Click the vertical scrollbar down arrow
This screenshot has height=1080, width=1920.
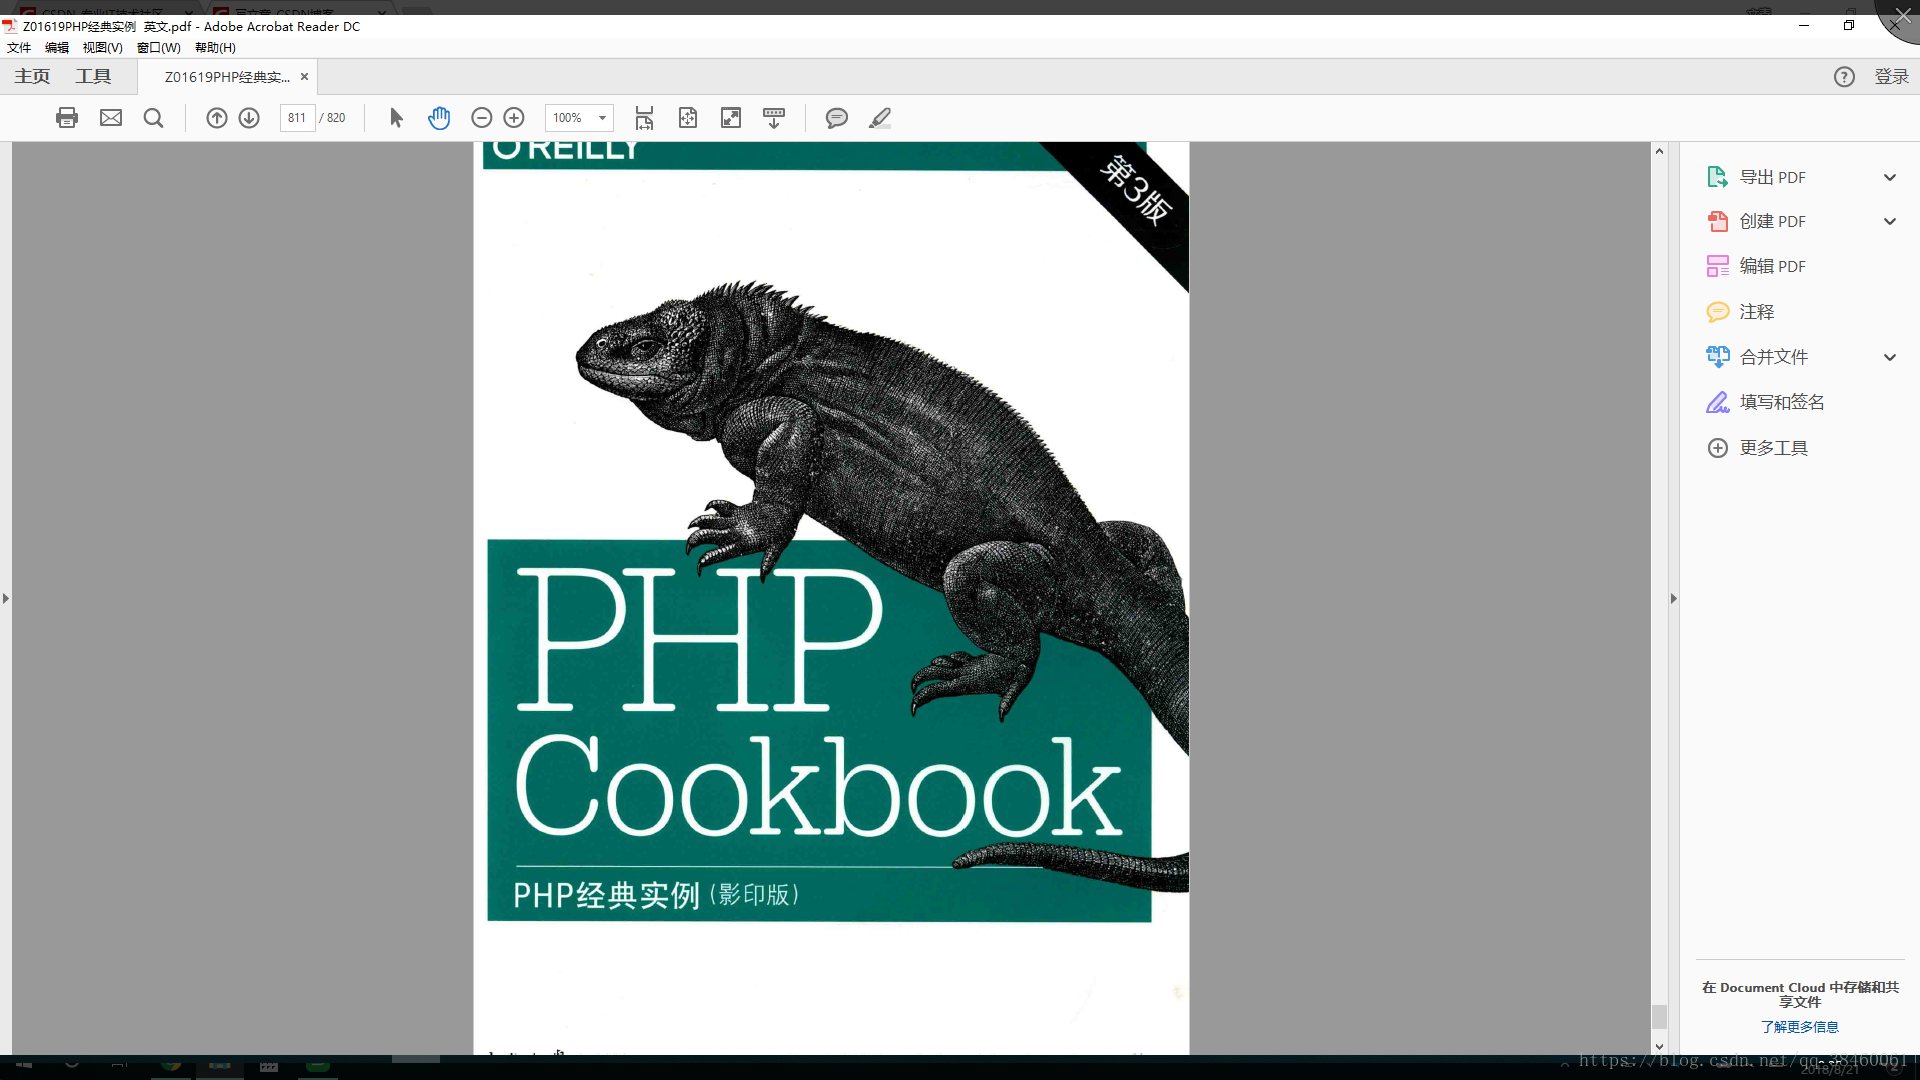1659,1047
